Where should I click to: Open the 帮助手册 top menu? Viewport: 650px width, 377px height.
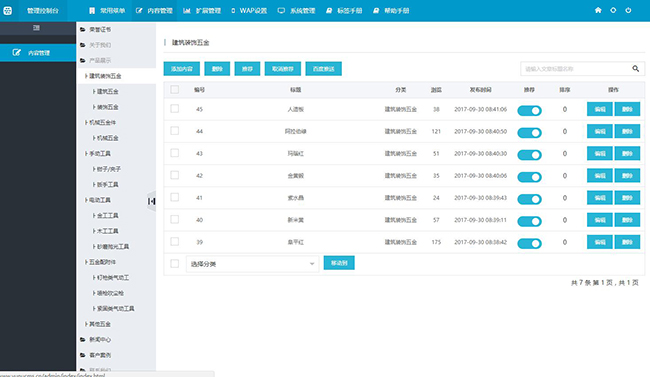pos(391,11)
